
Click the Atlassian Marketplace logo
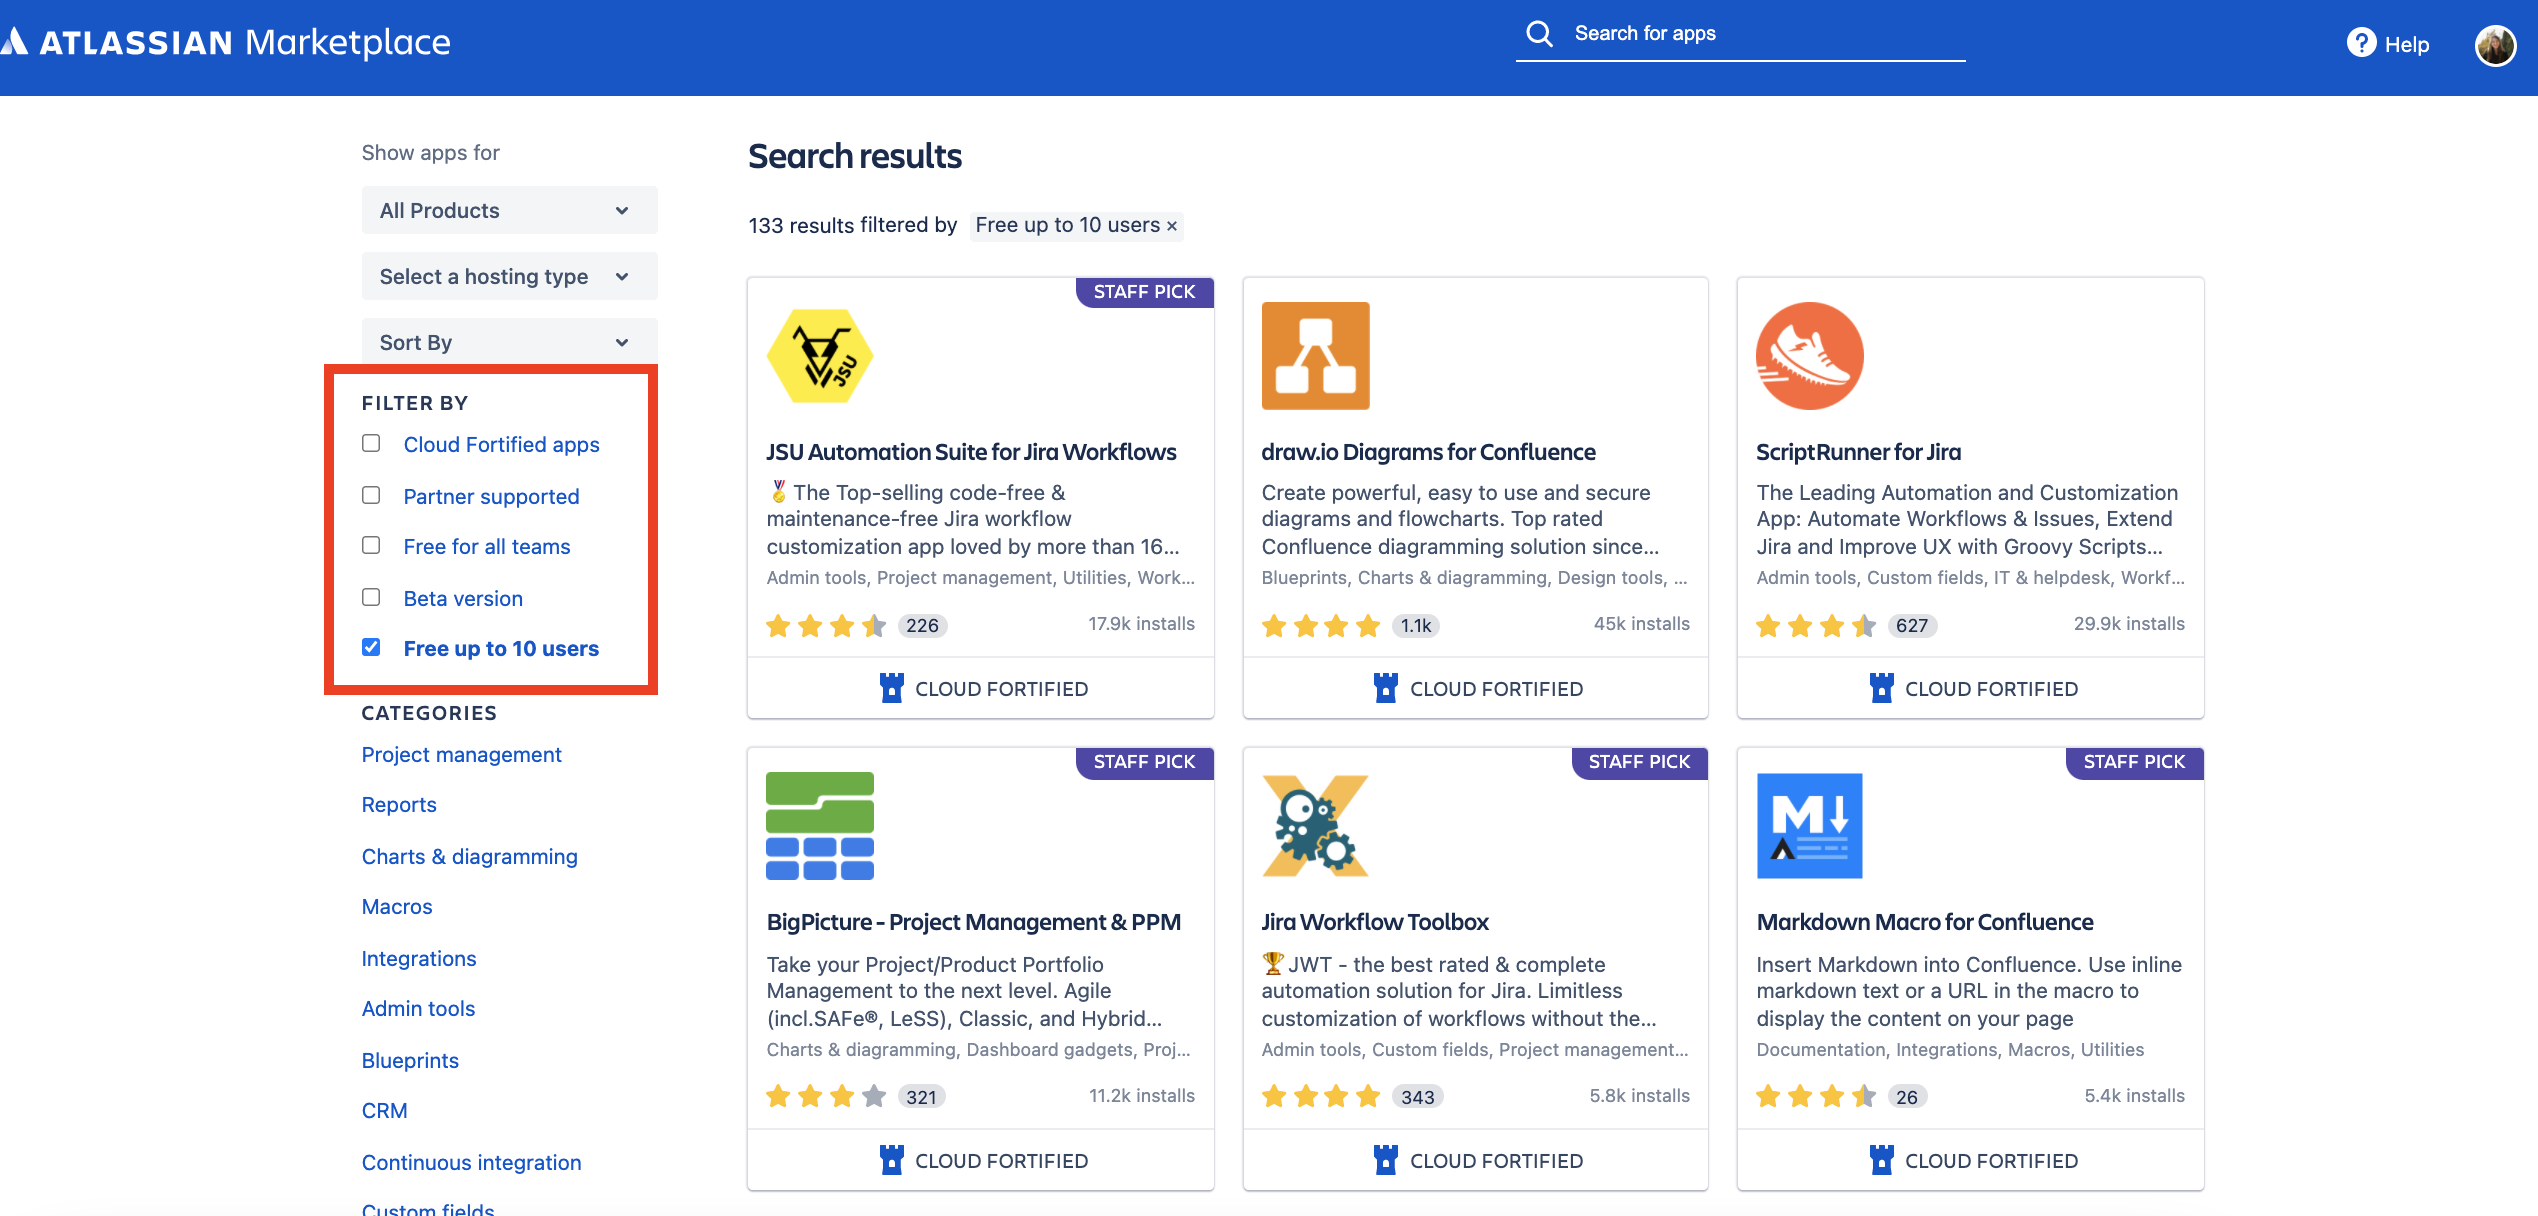coord(227,42)
